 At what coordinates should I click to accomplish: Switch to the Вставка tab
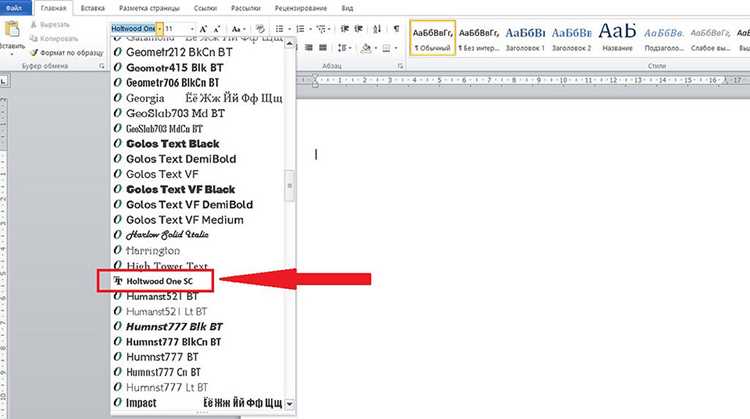(93, 8)
